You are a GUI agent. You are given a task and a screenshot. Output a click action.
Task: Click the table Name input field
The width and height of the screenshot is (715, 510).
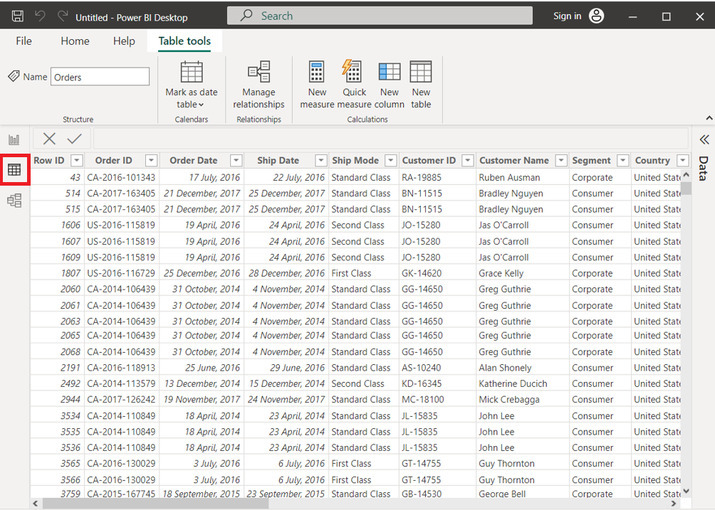pyautogui.click(x=100, y=77)
